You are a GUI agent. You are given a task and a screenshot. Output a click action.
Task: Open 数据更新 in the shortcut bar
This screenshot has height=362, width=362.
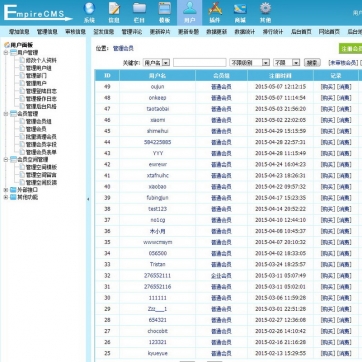click(217, 32)
